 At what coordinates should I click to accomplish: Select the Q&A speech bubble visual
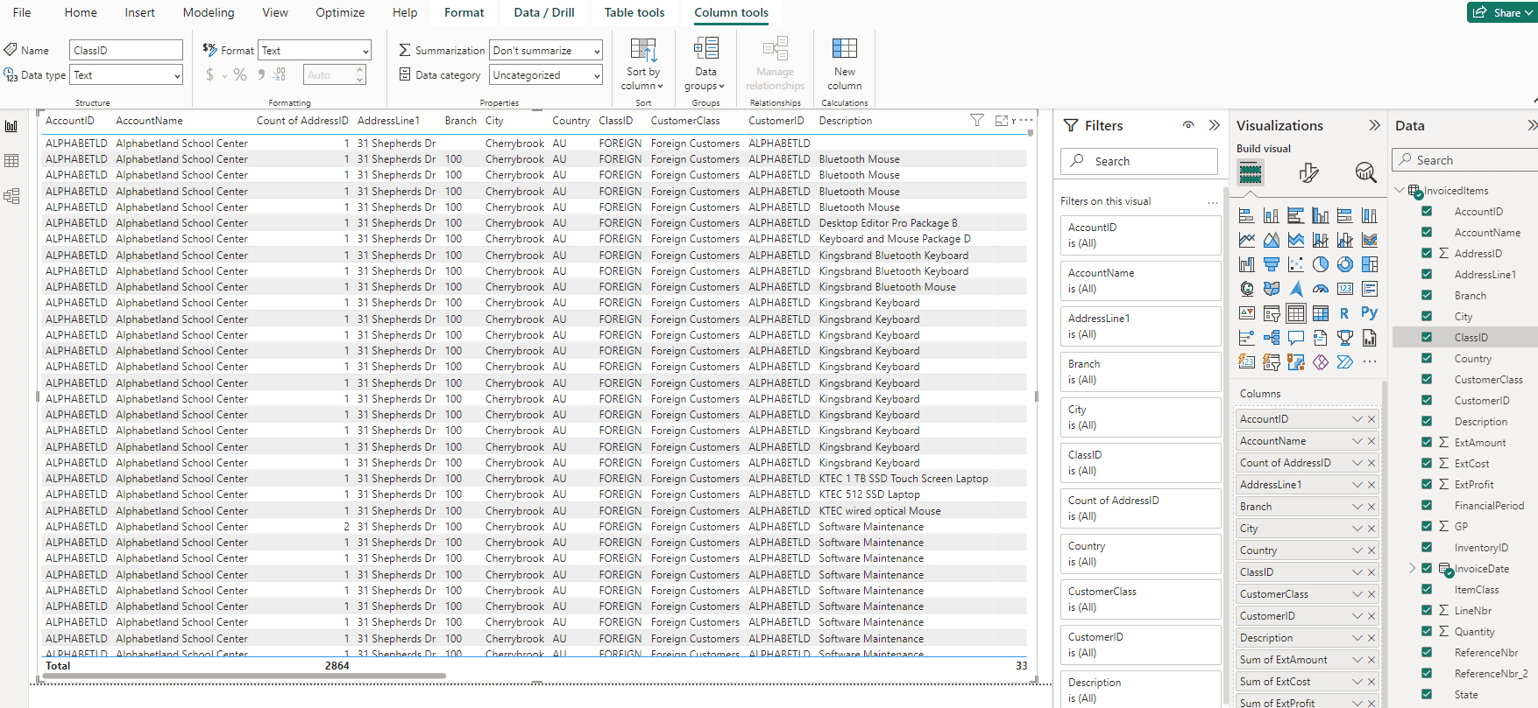coord(1296,338)
